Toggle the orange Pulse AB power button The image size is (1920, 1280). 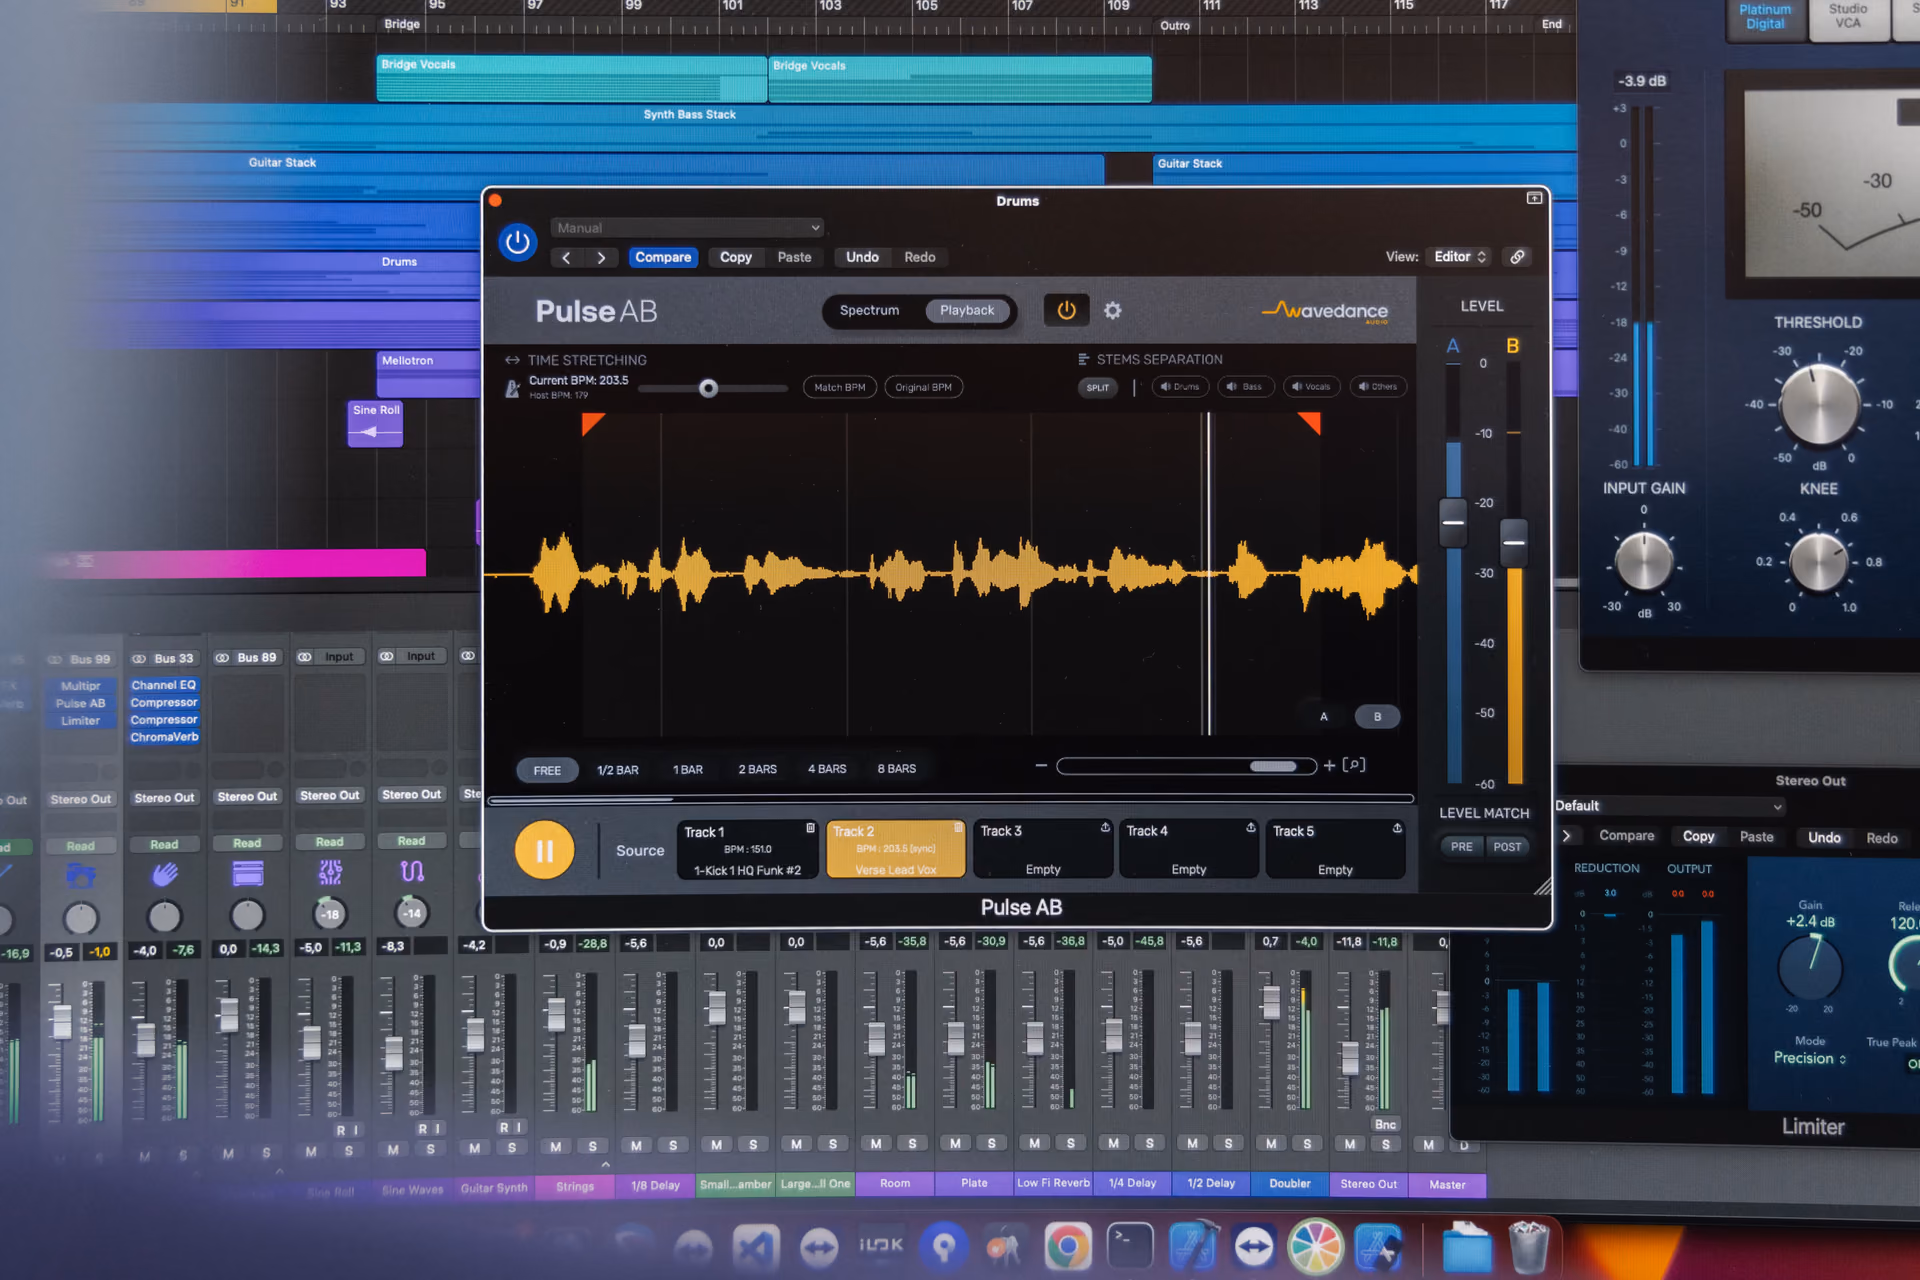pyautogui.click(x=1066, y=310)
